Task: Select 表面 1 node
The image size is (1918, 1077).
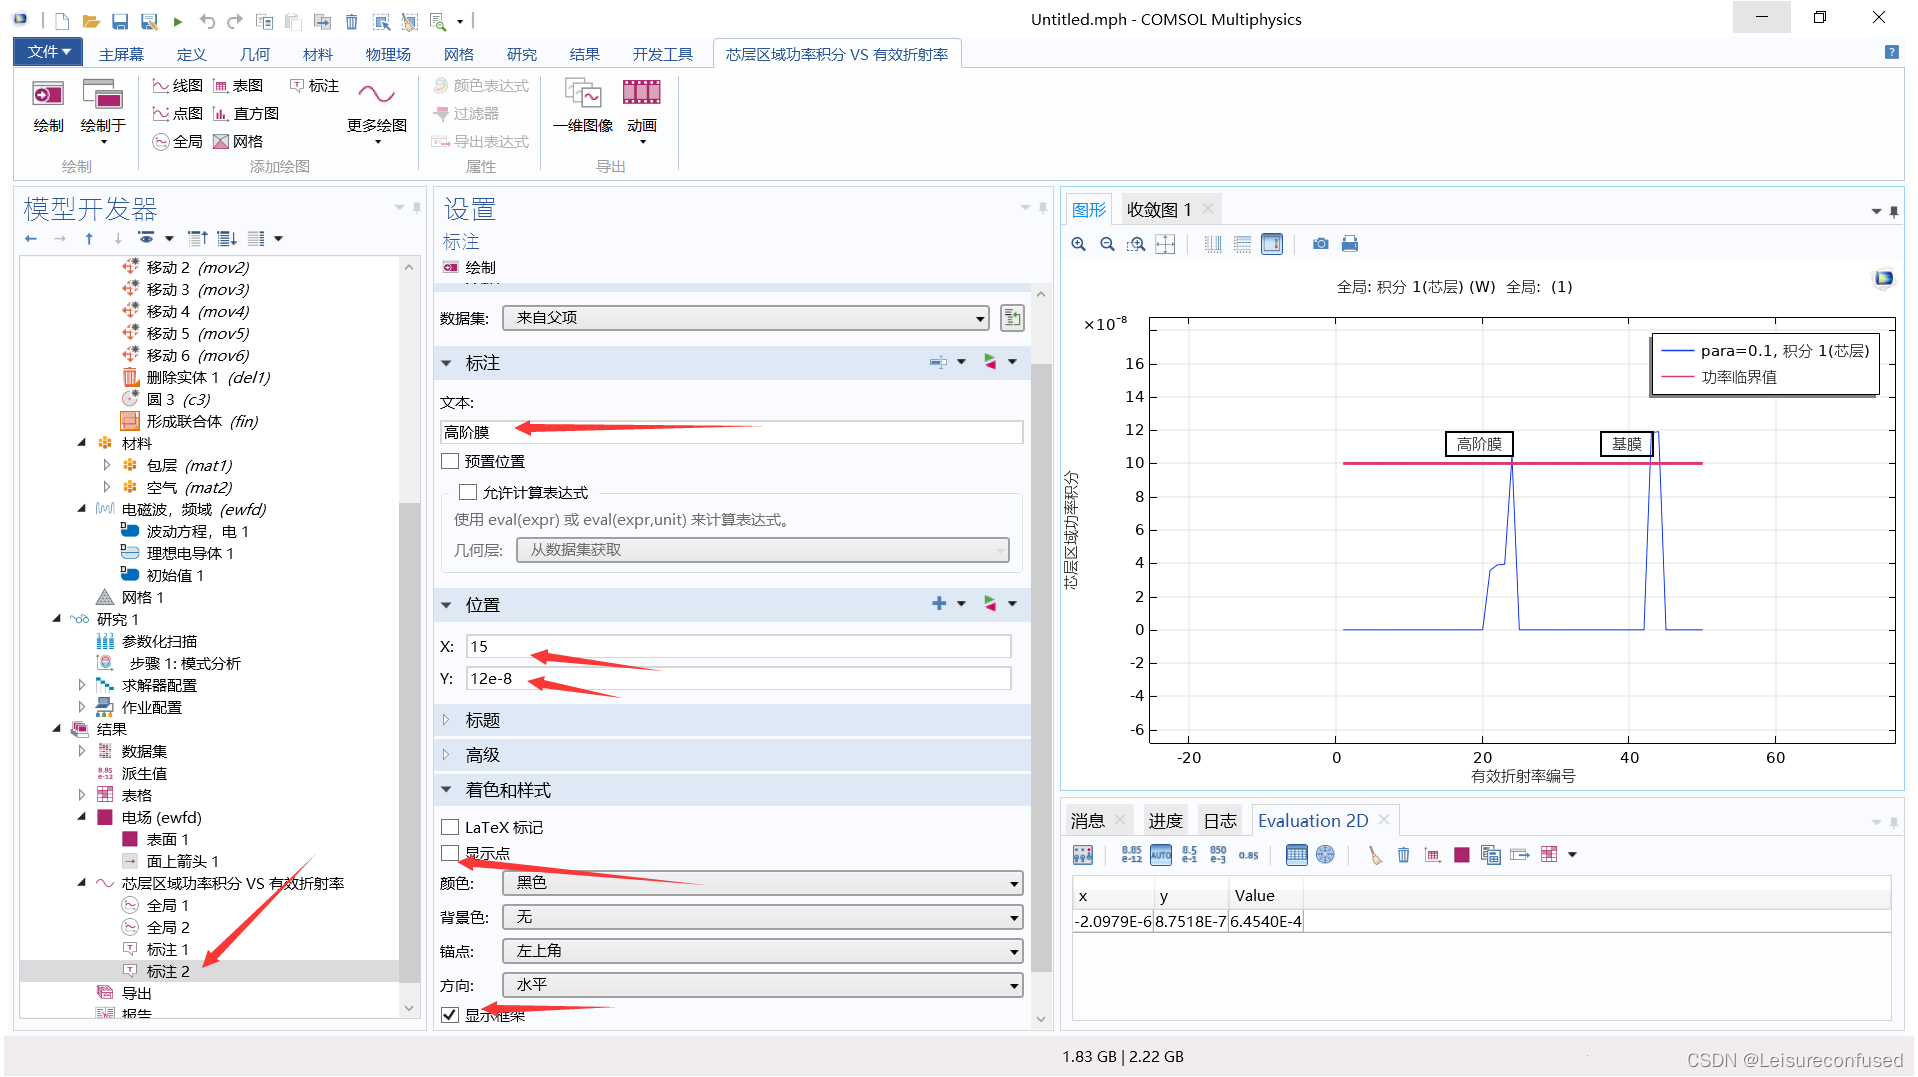Action: coord(167,839)
